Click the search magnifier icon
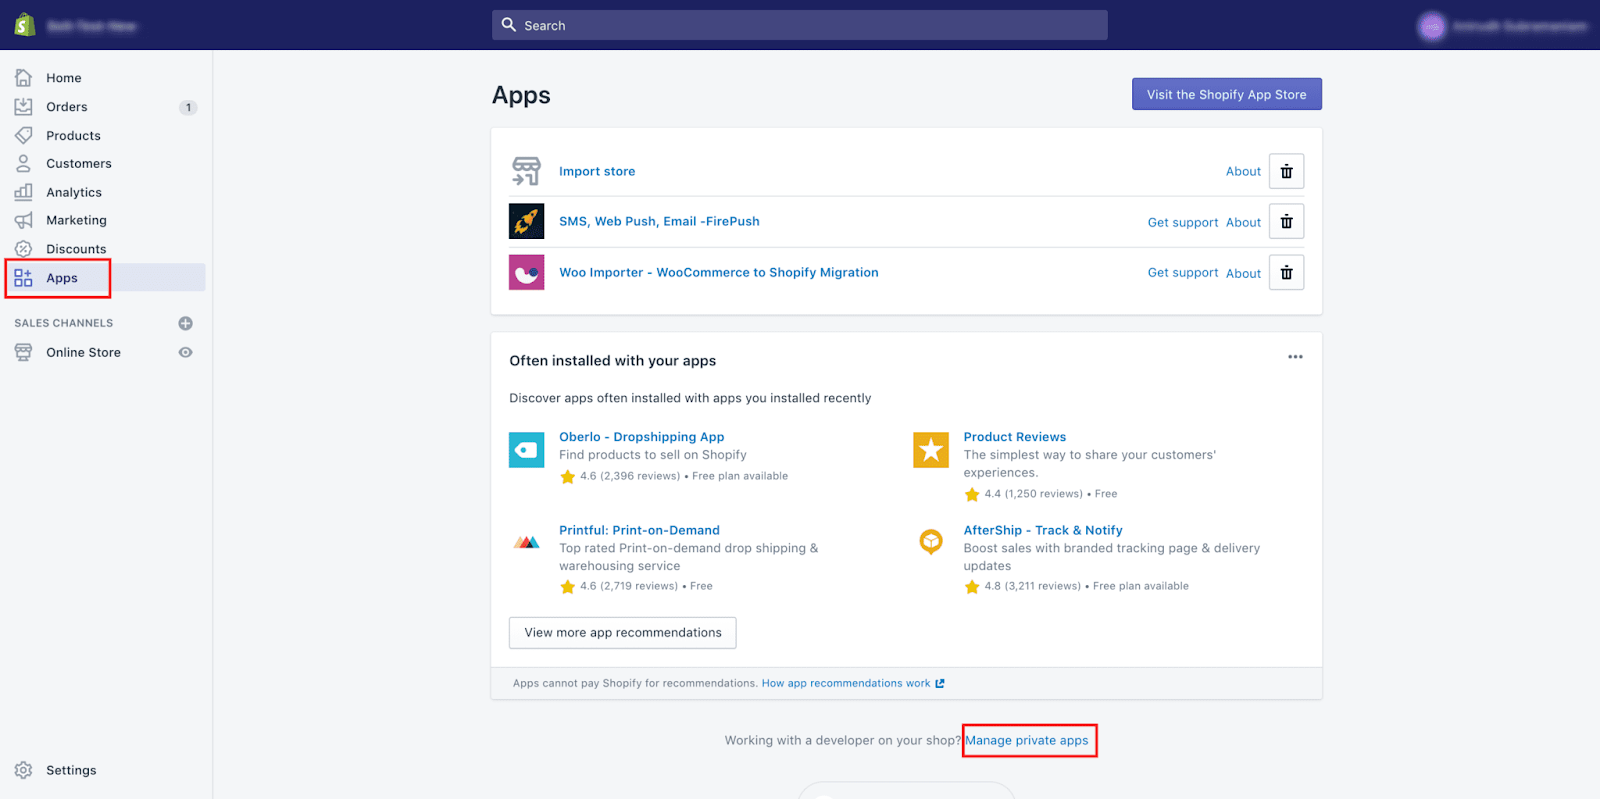 (x=509, y=25)
